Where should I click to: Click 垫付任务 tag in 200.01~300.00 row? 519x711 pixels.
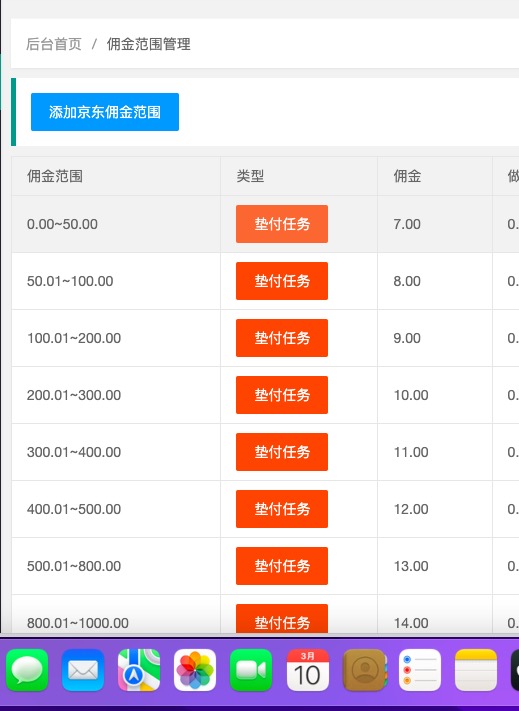tap(282, 395)
